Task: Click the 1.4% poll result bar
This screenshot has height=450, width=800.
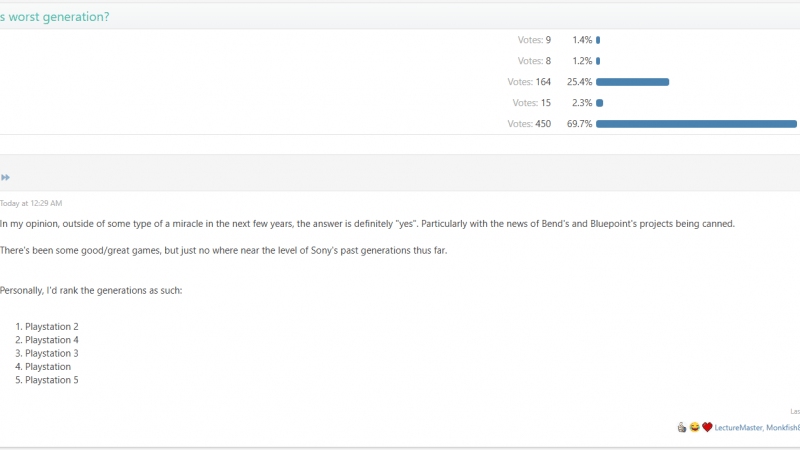Action: (598, 40)
